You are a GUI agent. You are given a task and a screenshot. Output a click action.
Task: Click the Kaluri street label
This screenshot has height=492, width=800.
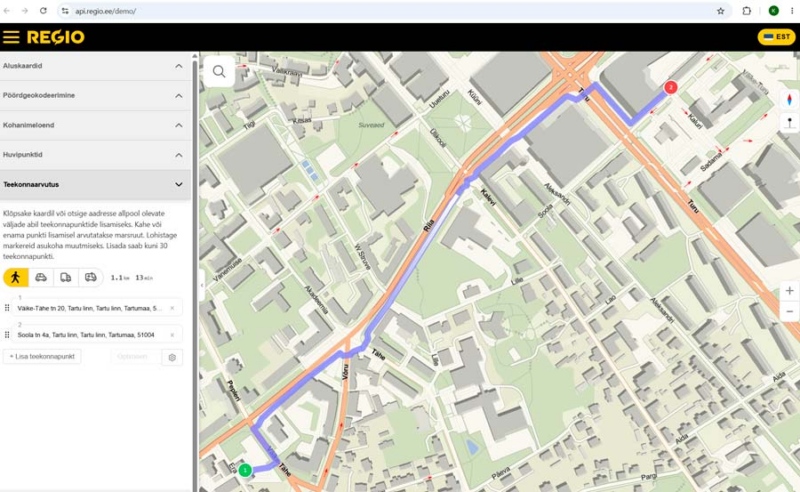point(695,121)
